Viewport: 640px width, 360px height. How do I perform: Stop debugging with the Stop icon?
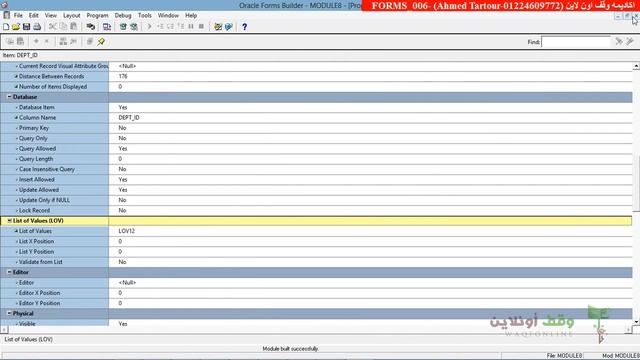201,27
